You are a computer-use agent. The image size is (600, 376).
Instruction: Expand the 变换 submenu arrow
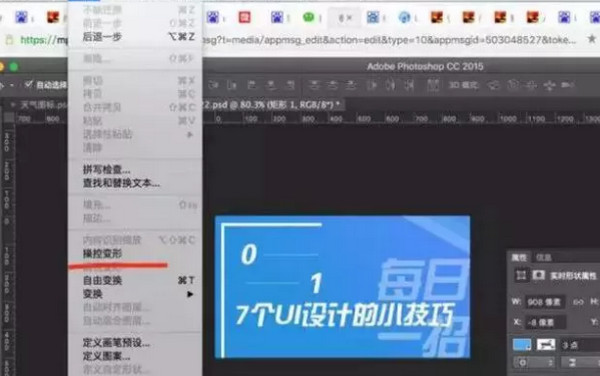[x=190, y=294]
